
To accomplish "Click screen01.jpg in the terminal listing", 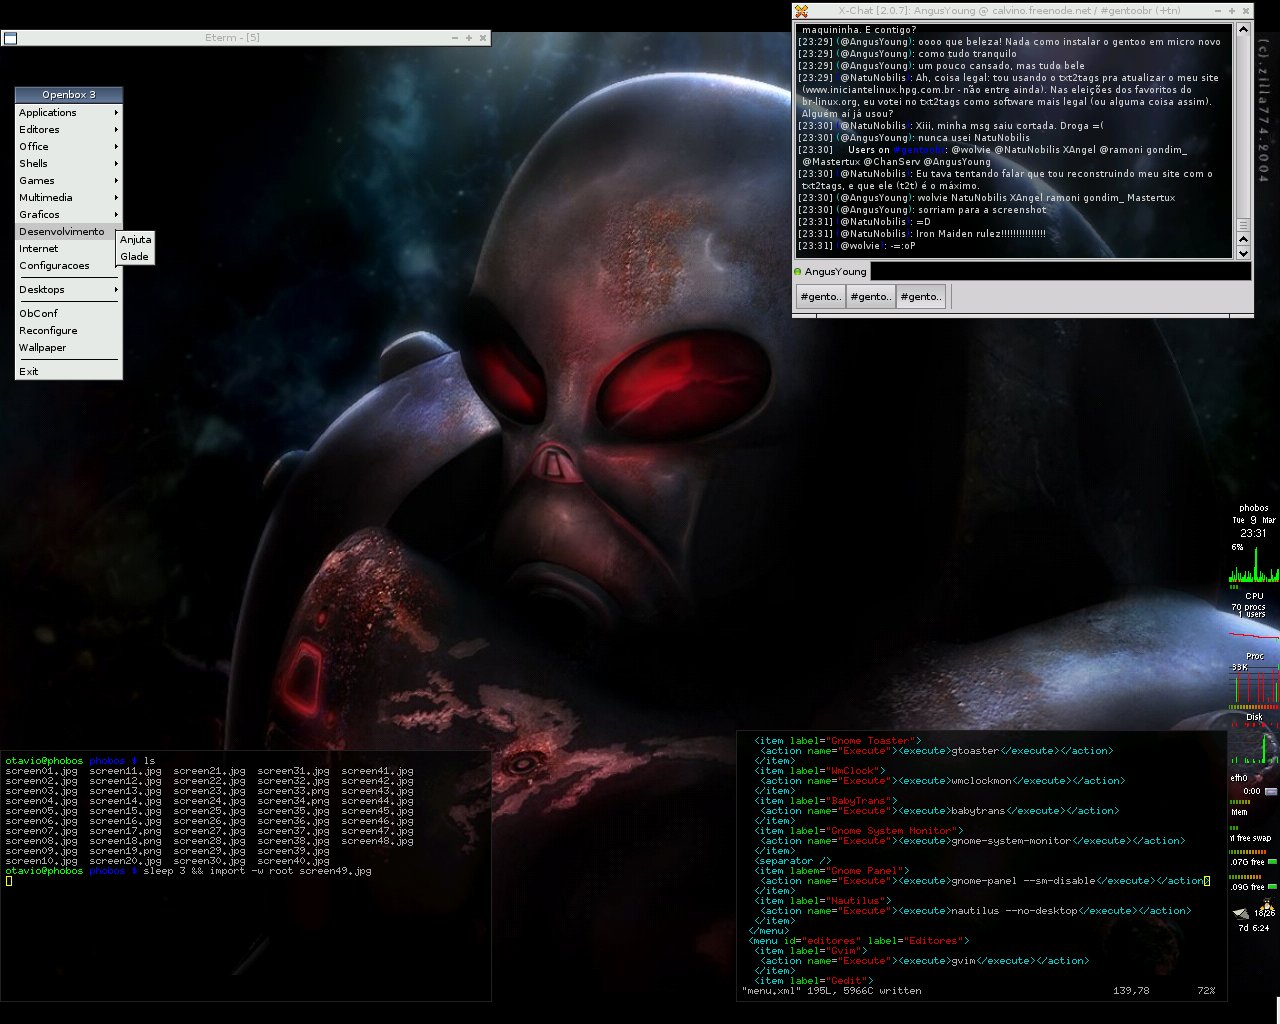I will 41,771.
